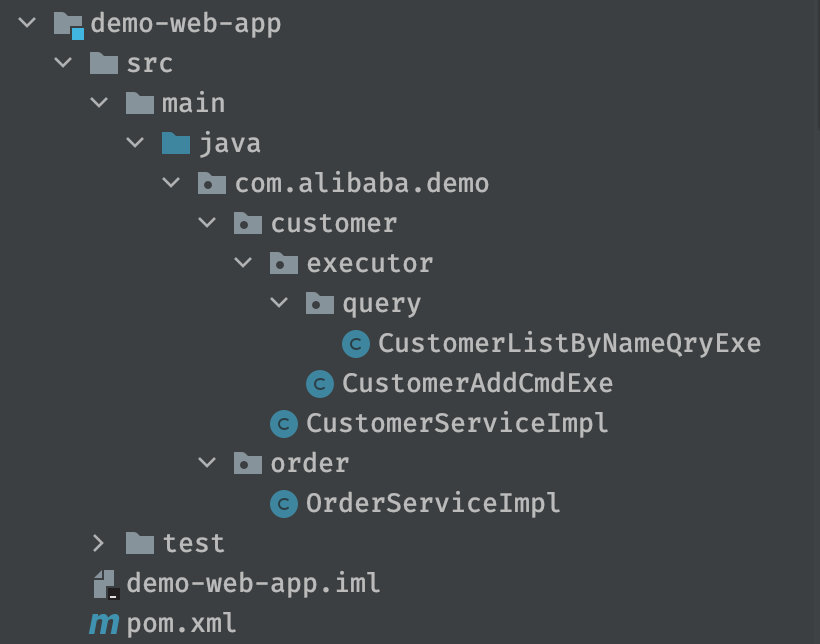Collapse the com.alibaba.demo package
820x644 pixels.
(x=171, y=183)
